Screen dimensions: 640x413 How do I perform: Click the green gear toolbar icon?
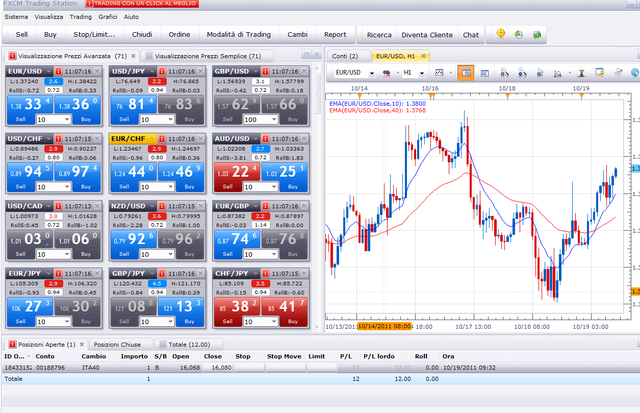click(537, 35)
